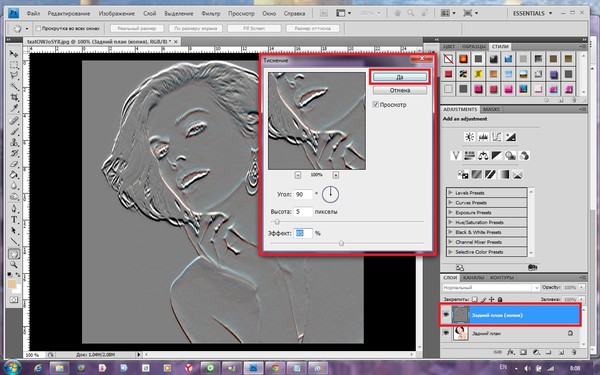Screen dimensions: 600x375
Task: Switch to the MASKS tab
Action: pos(491,109)
